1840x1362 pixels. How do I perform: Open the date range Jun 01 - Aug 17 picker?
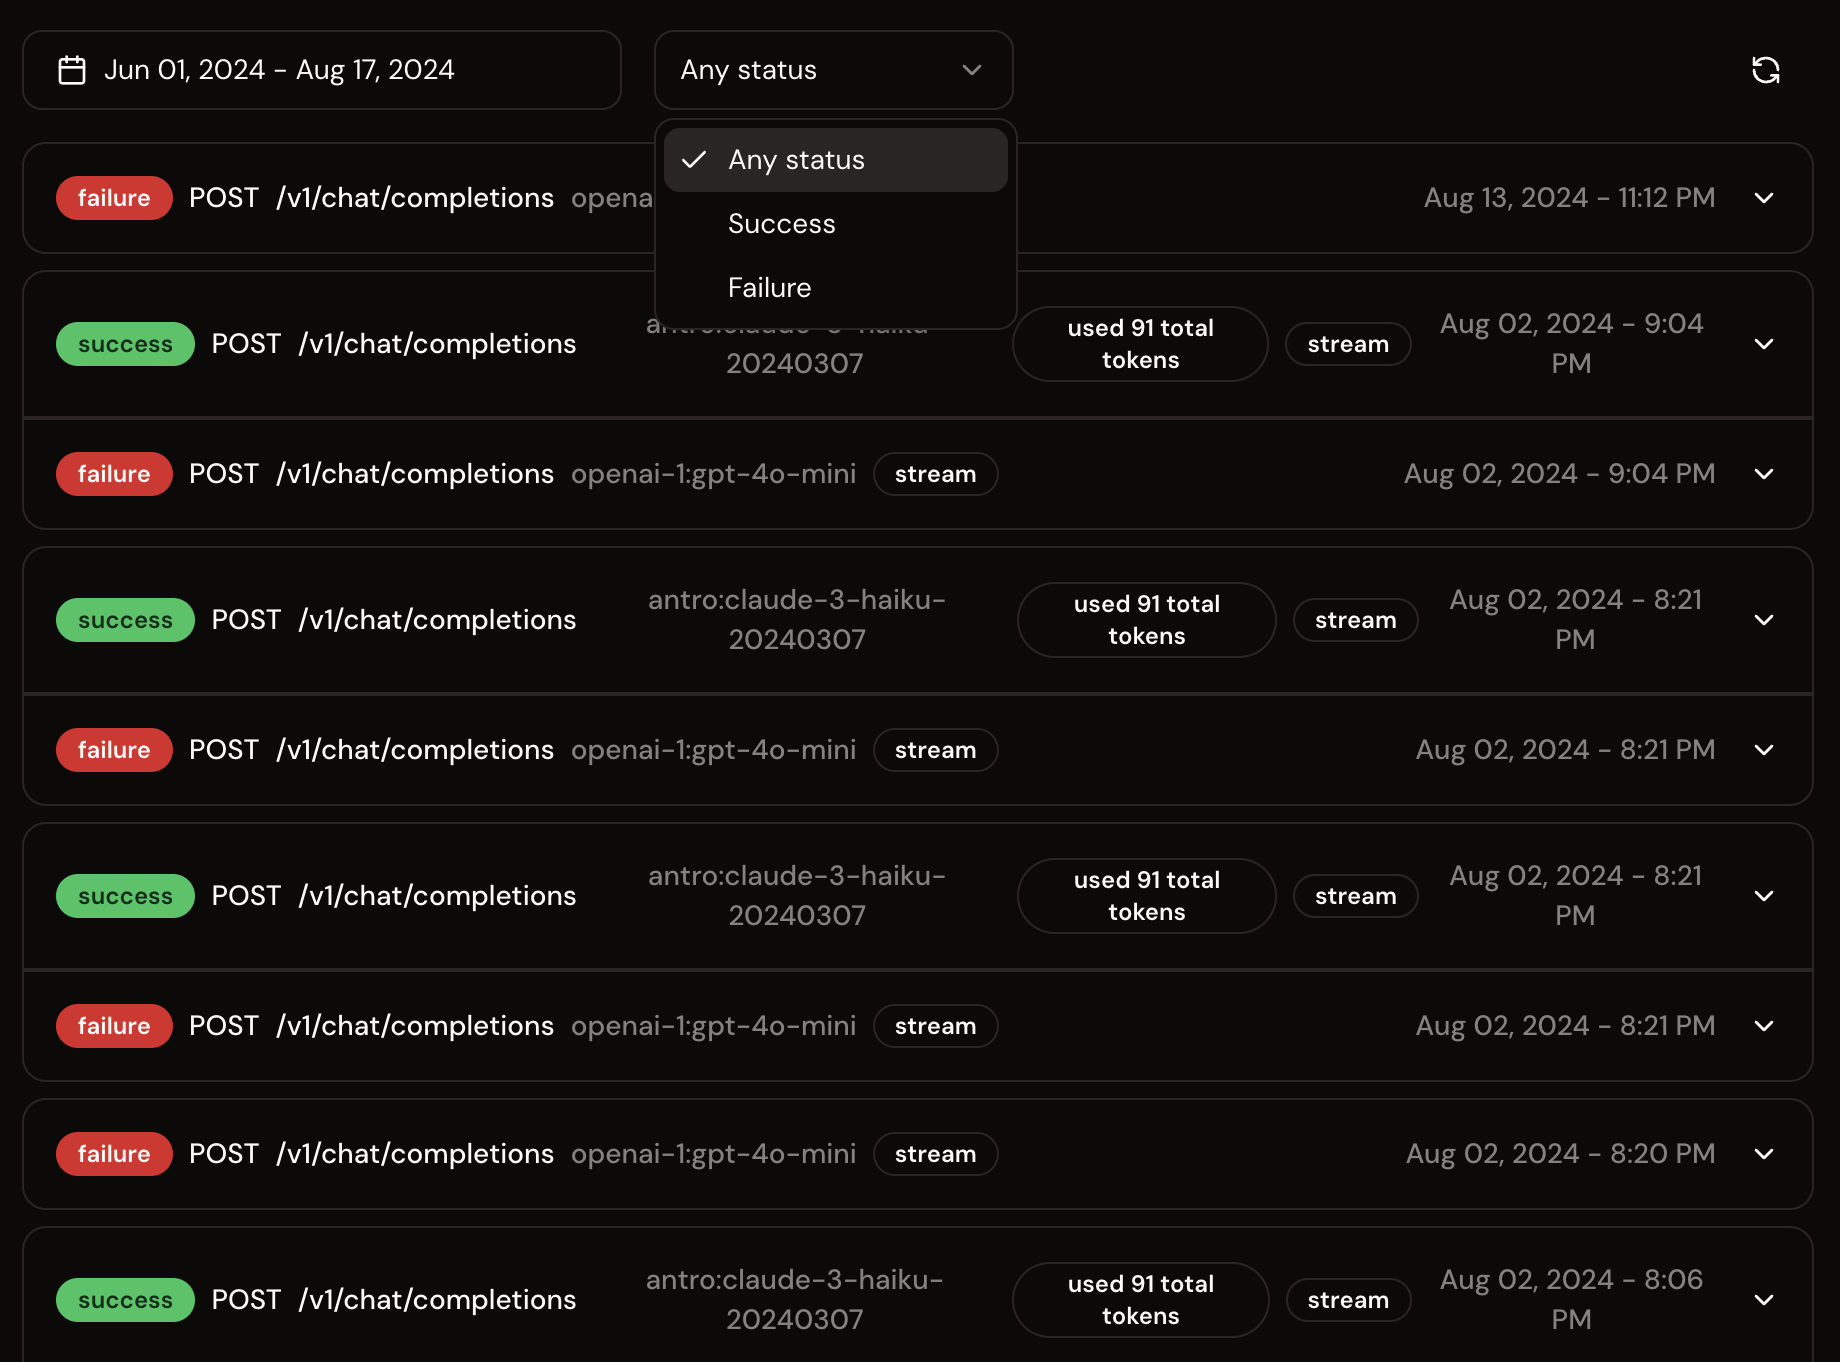point(320,70)
